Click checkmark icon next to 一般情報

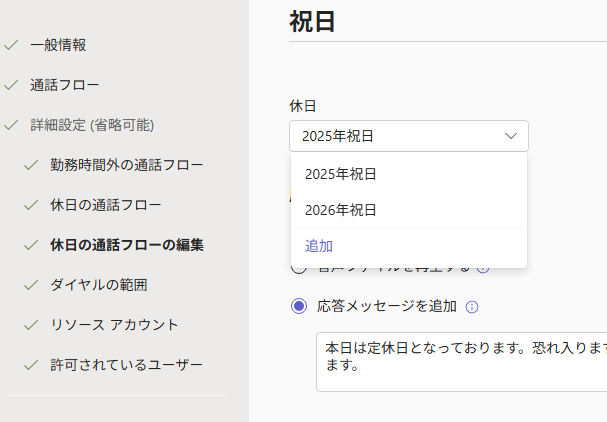pyautogui.click(x=11, y=45)
